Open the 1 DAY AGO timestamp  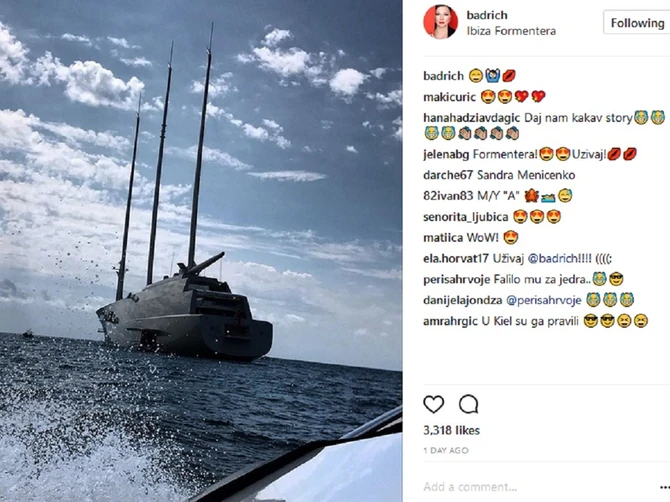tap(446, 450)
